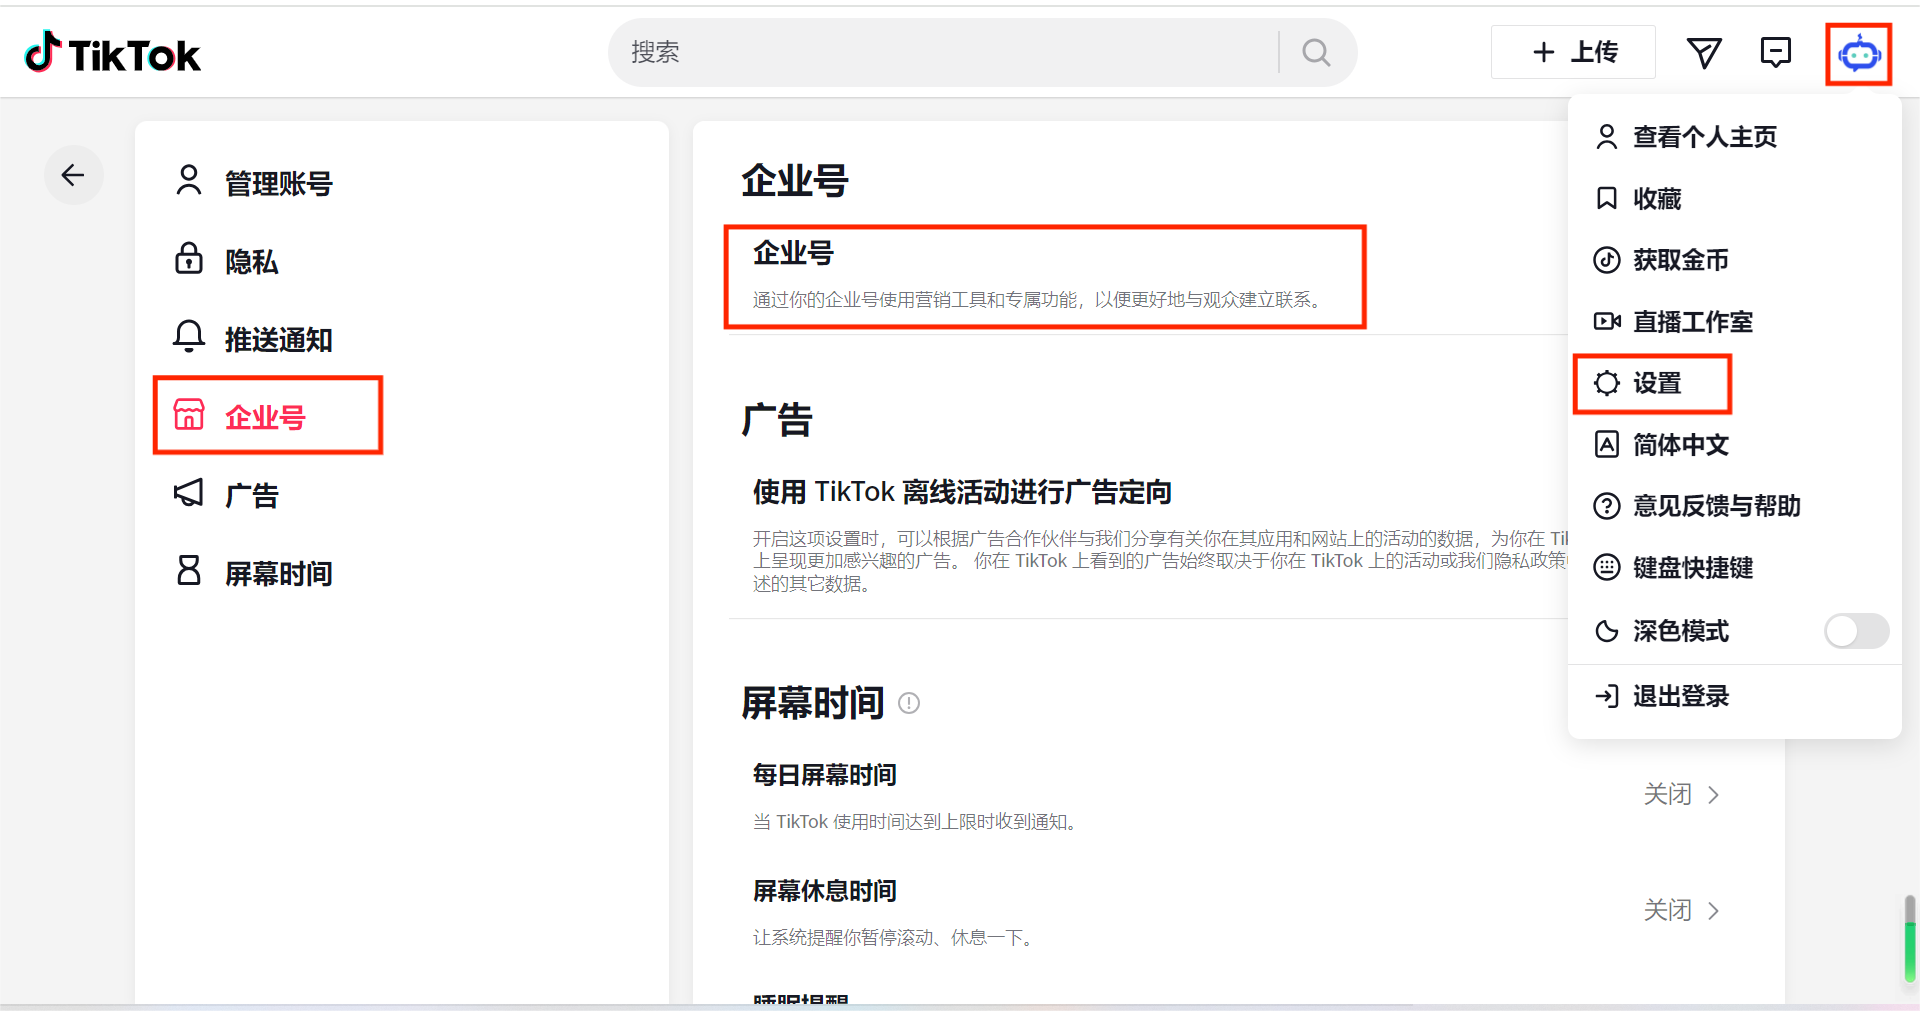Click the 屏幕时间 hourglass icon

[x=189, y=571]
